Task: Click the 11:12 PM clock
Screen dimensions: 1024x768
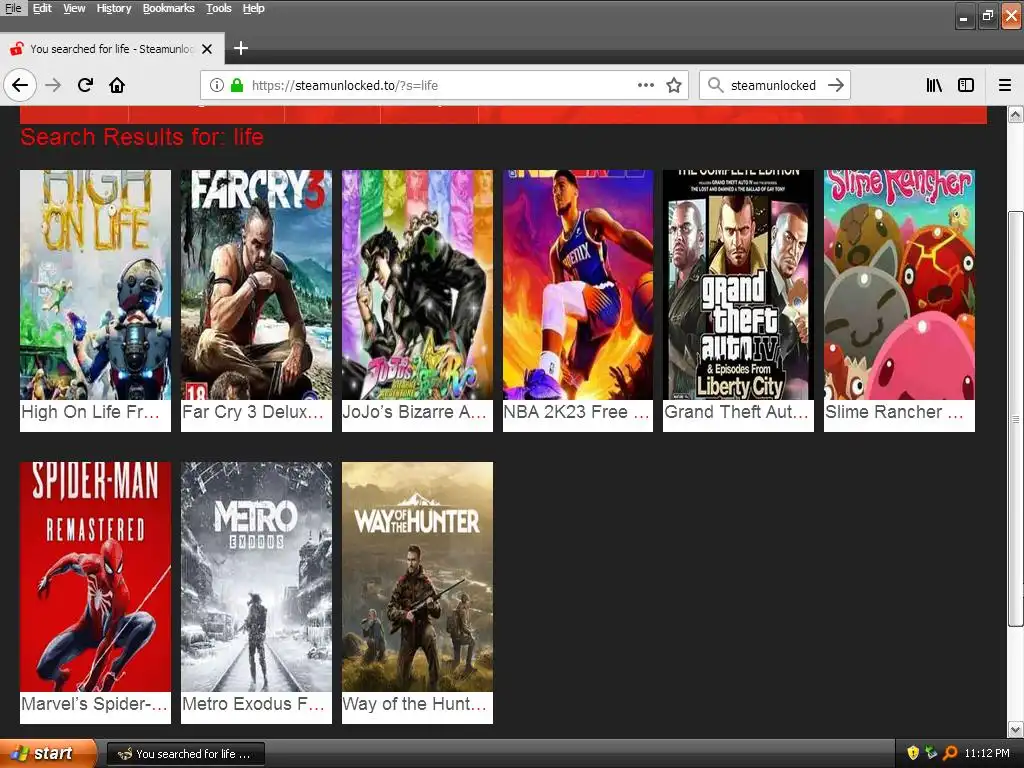Action: tap(987, 753)
